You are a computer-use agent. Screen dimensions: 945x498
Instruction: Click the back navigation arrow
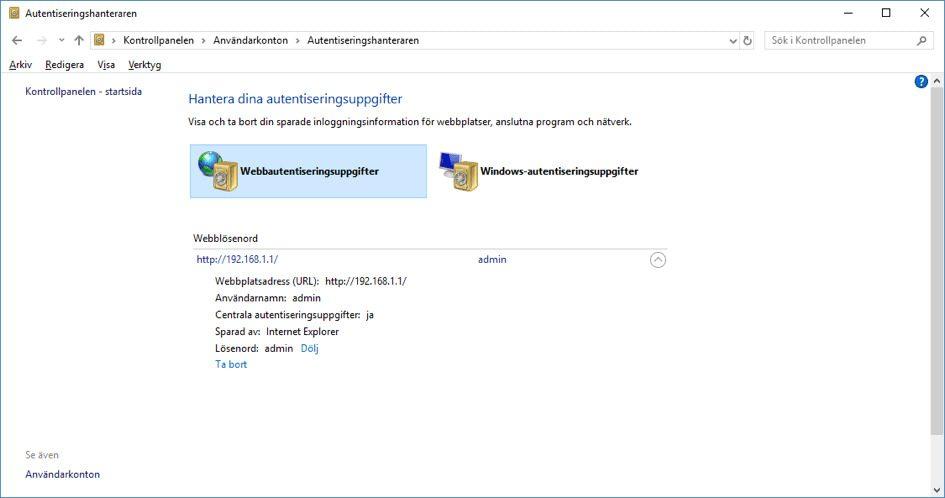click(17, 41)
